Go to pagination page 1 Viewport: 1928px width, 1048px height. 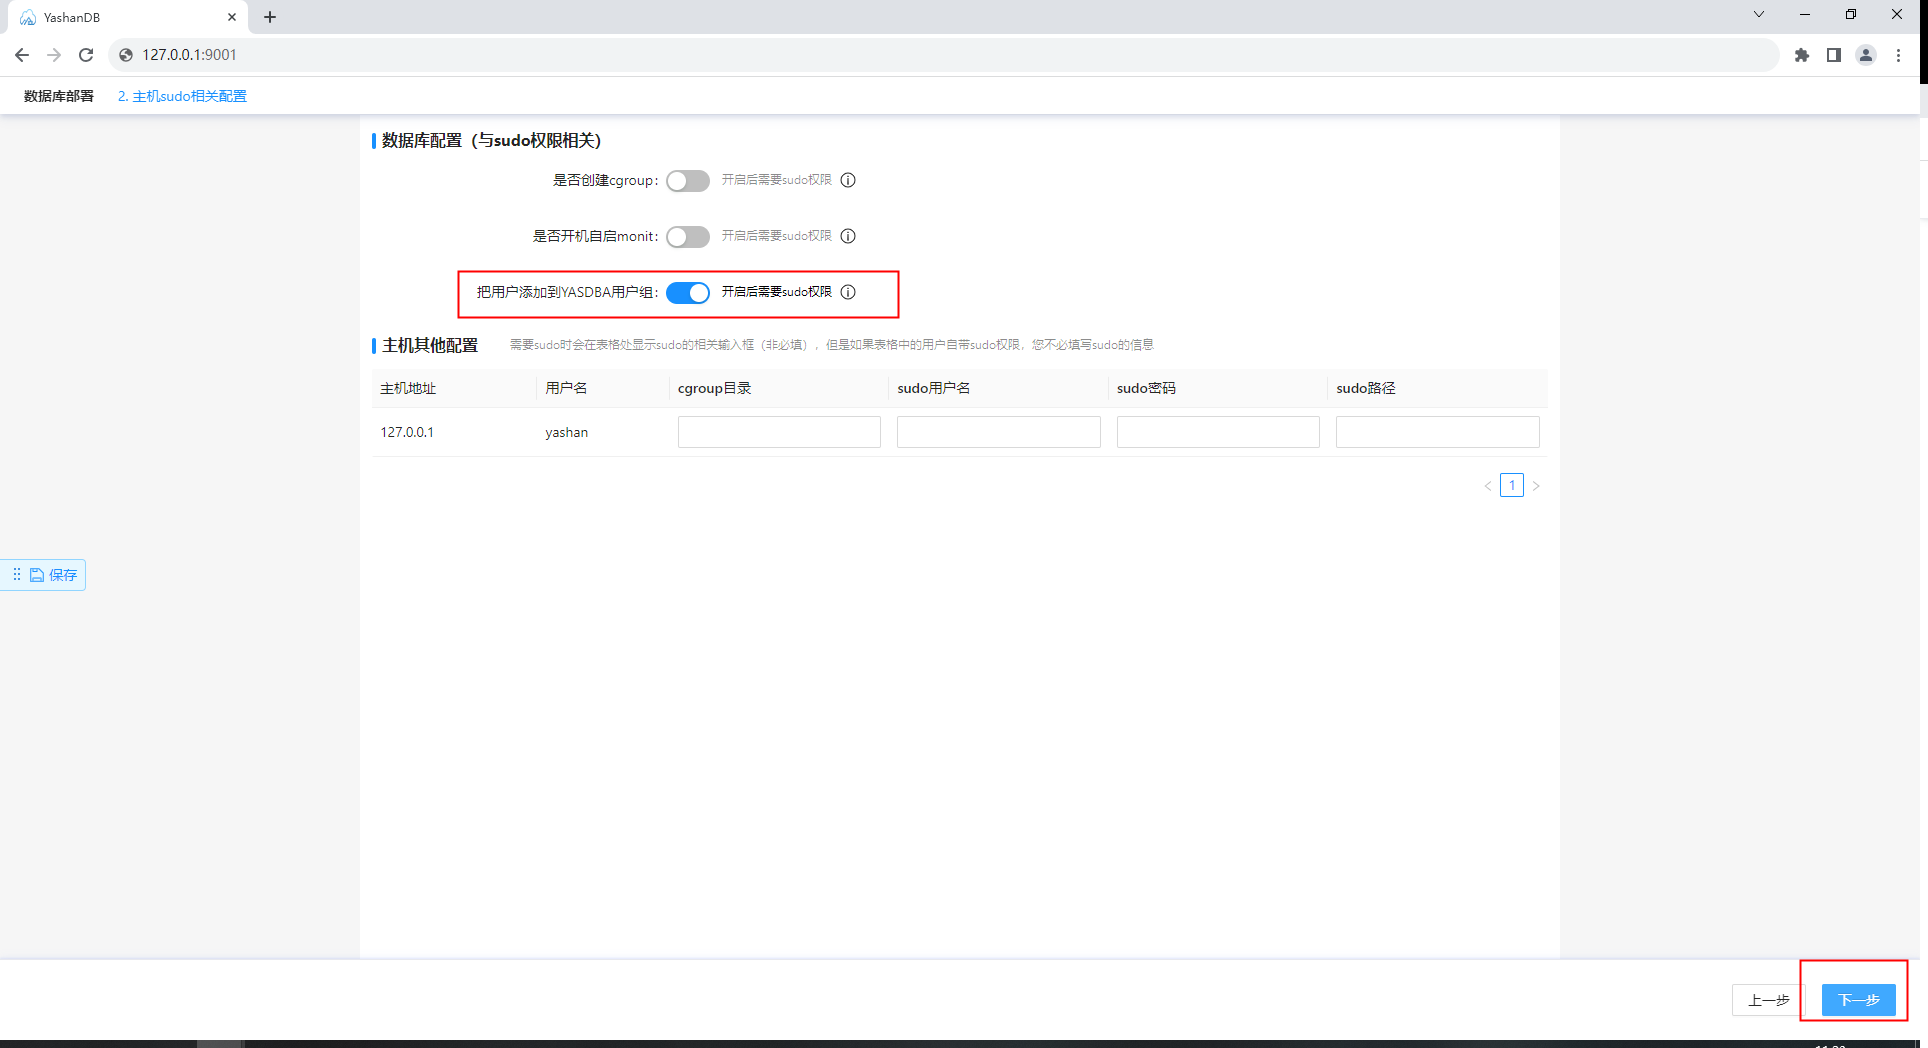[x=1512, y=485]
